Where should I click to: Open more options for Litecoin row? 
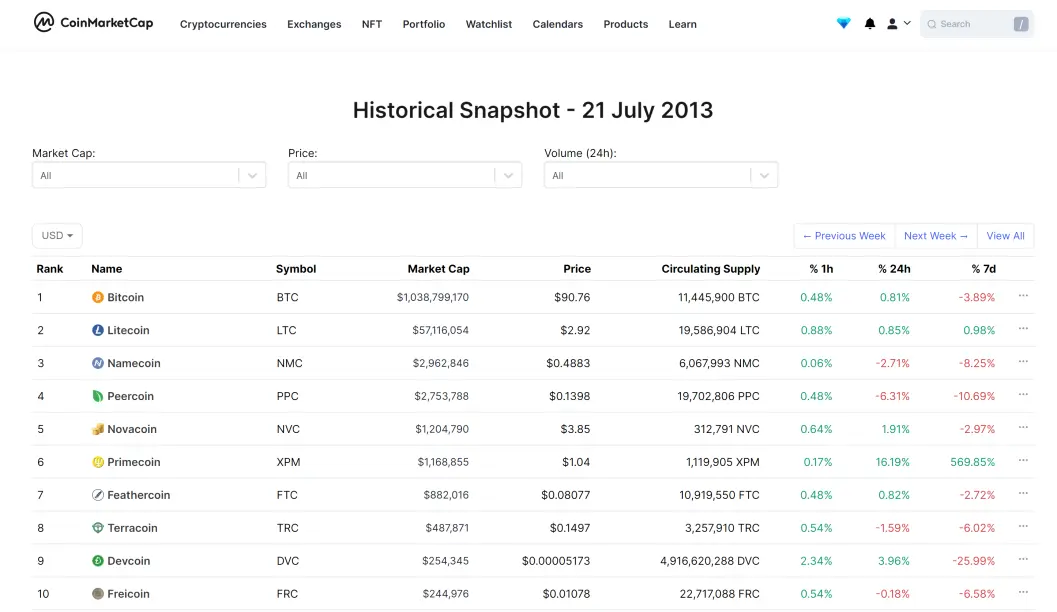click(1023, 329)
